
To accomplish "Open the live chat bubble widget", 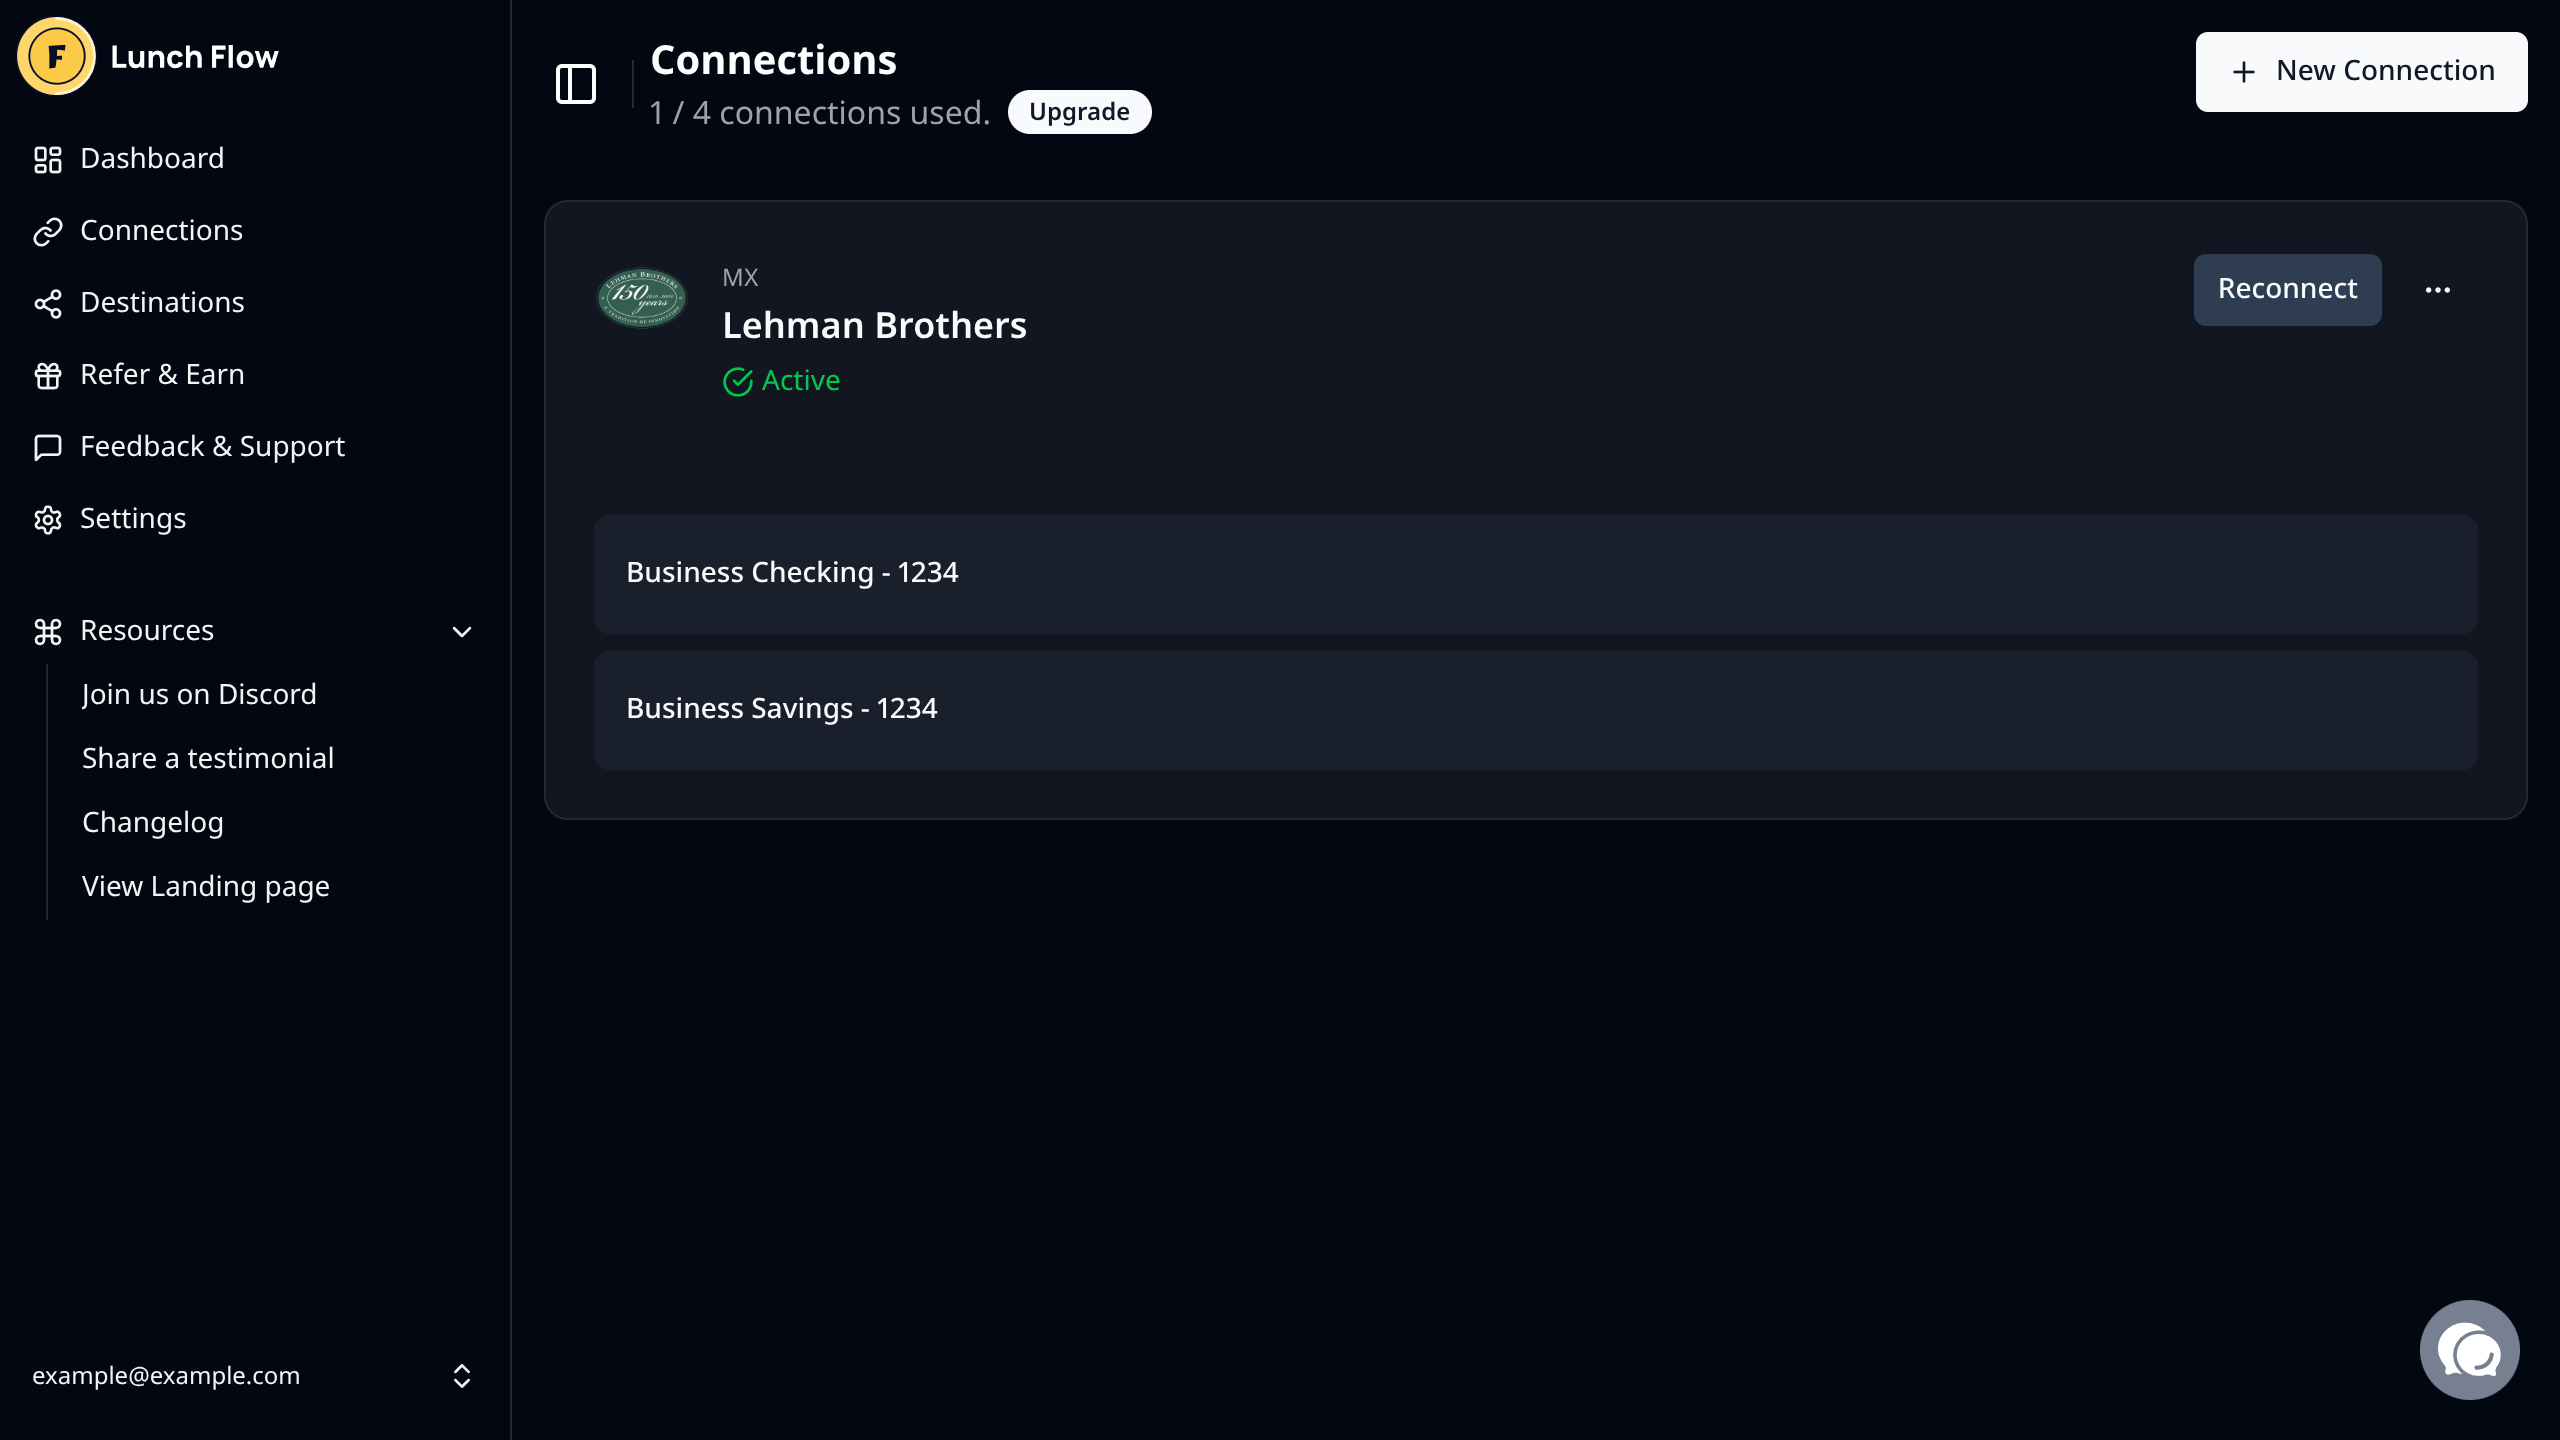I will pos(2469,1350).
